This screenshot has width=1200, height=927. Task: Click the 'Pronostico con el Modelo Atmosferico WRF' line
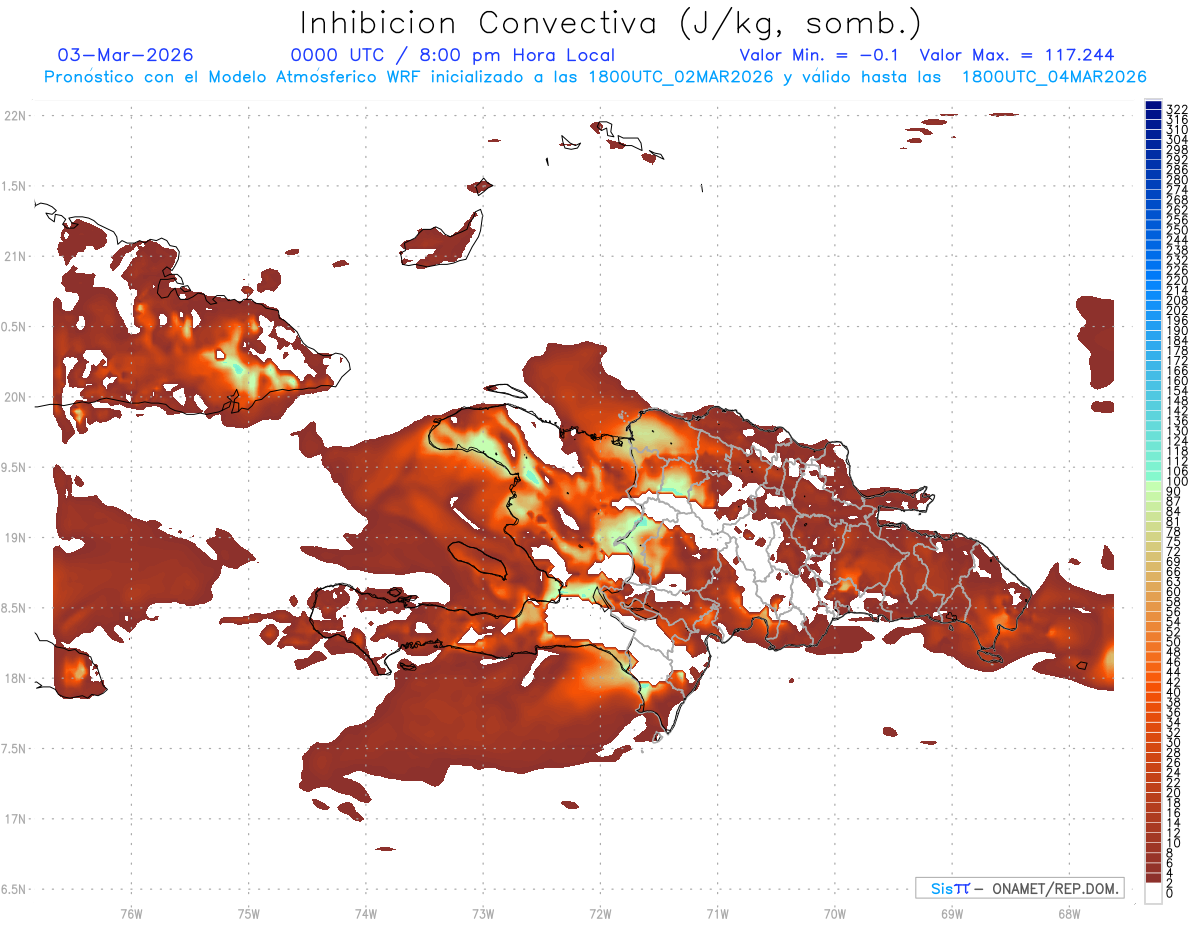click(x=595, y=77)
